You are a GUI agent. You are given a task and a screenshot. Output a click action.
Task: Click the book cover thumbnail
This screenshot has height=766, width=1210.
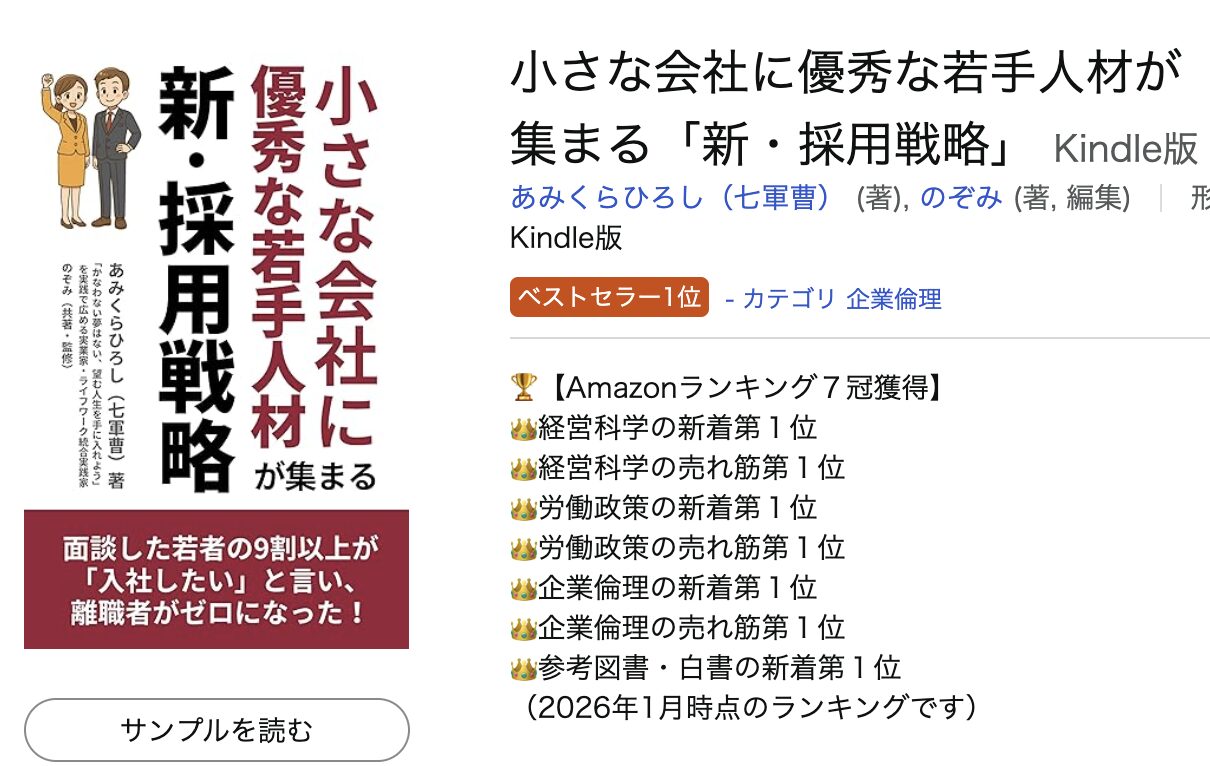pos(217,340)
